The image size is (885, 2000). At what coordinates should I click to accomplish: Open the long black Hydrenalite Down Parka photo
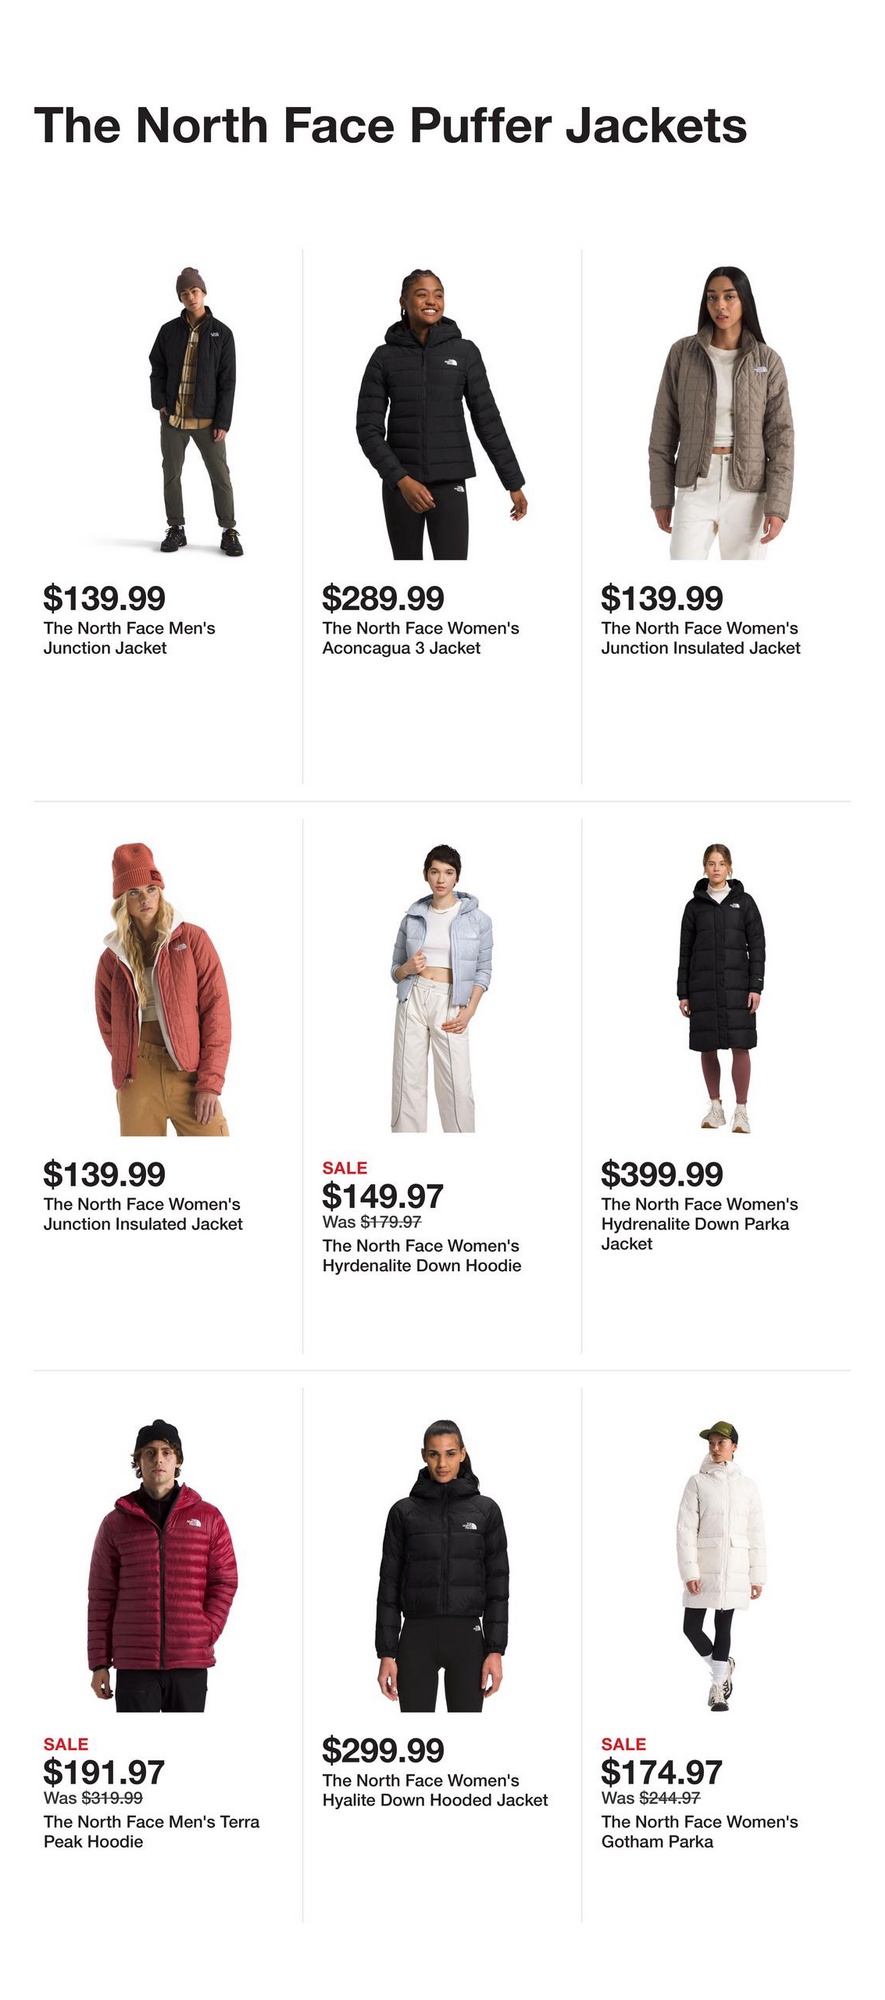(x=720, y=989)
